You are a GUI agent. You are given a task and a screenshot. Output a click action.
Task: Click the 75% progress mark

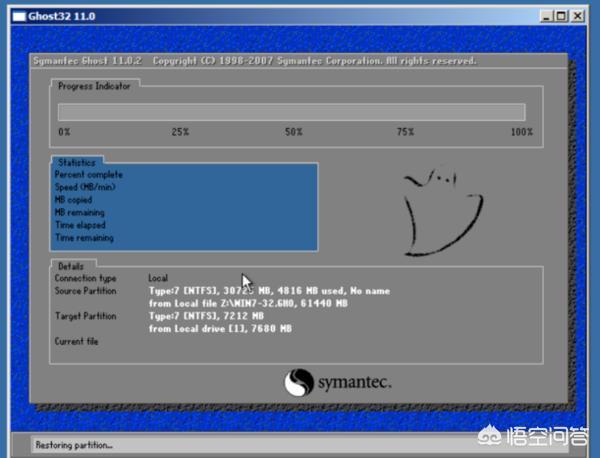405,132
